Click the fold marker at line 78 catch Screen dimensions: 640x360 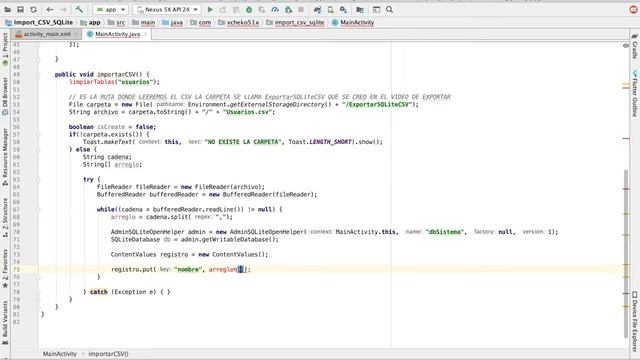(x=38, y=292)
